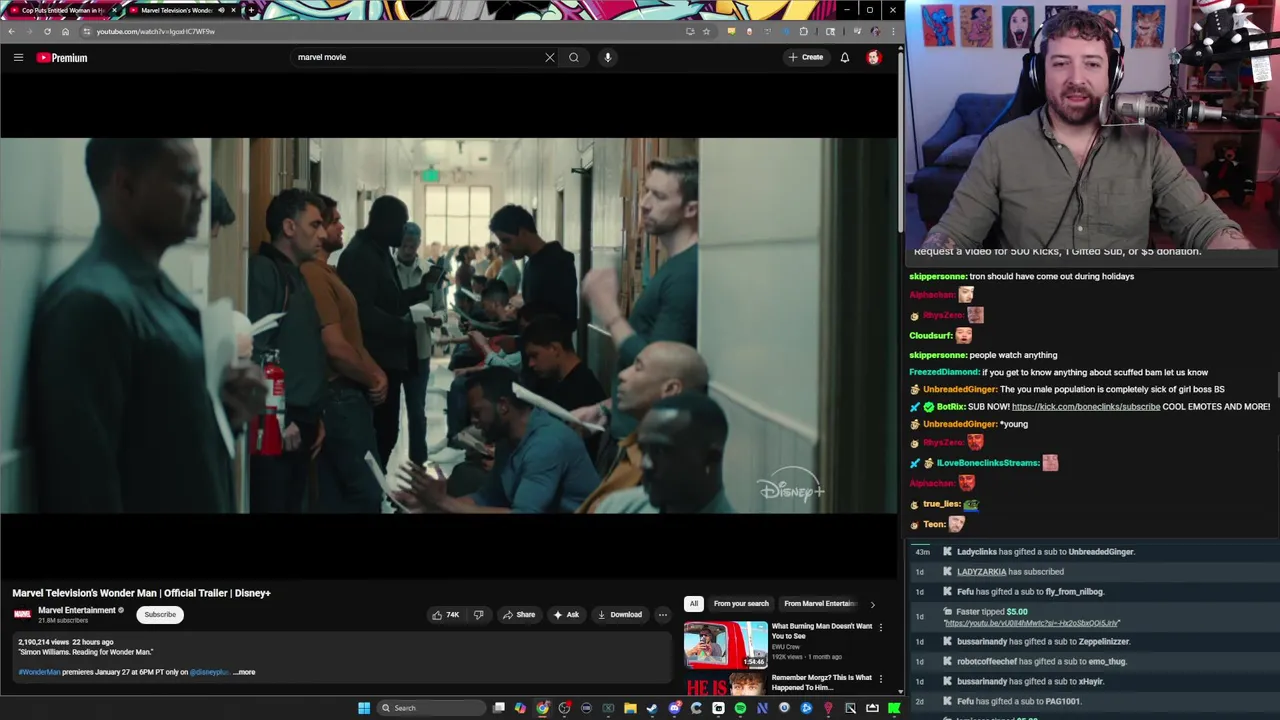Mute the Marvel Television tab audio icon
Viewport: 1280px width, 720px height.
(221, 10)
